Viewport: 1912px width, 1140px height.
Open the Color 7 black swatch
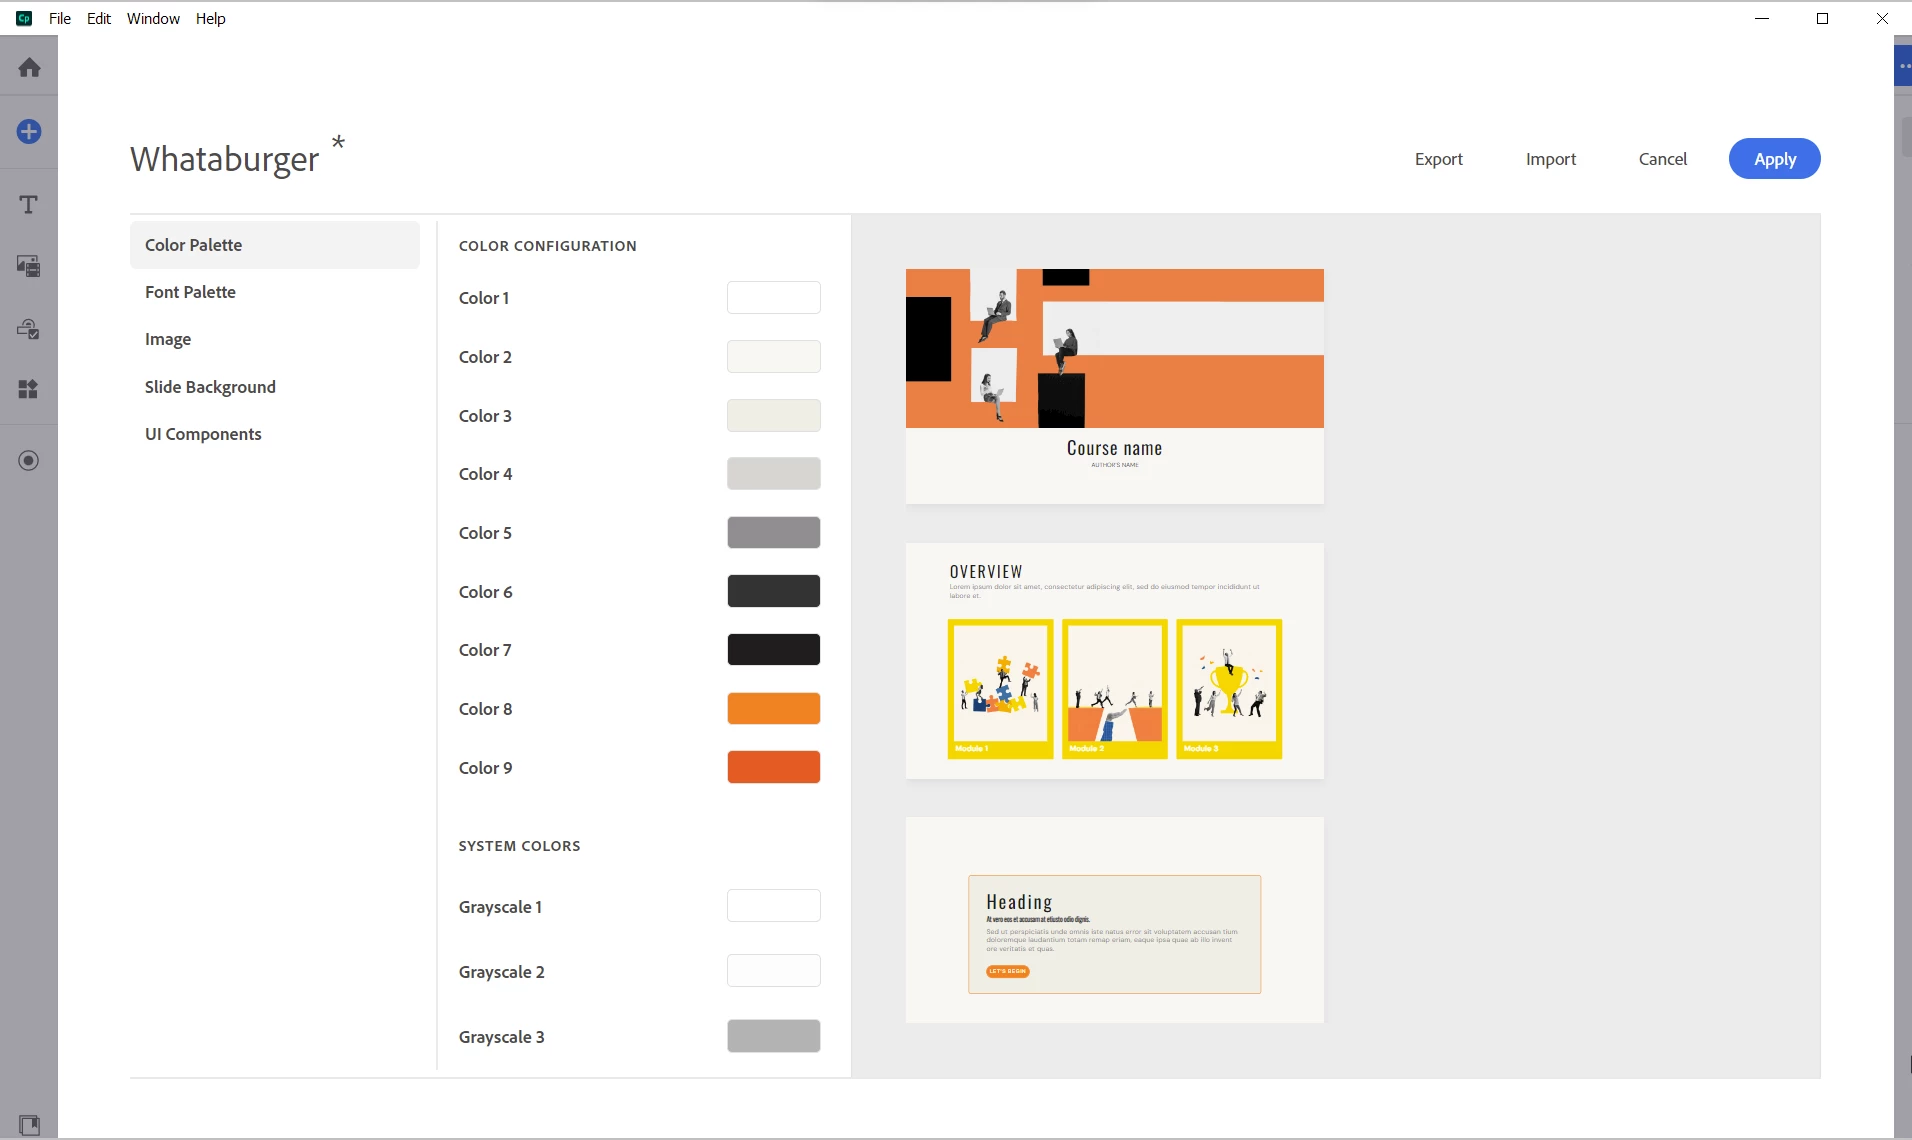click(x=773, y=650)
